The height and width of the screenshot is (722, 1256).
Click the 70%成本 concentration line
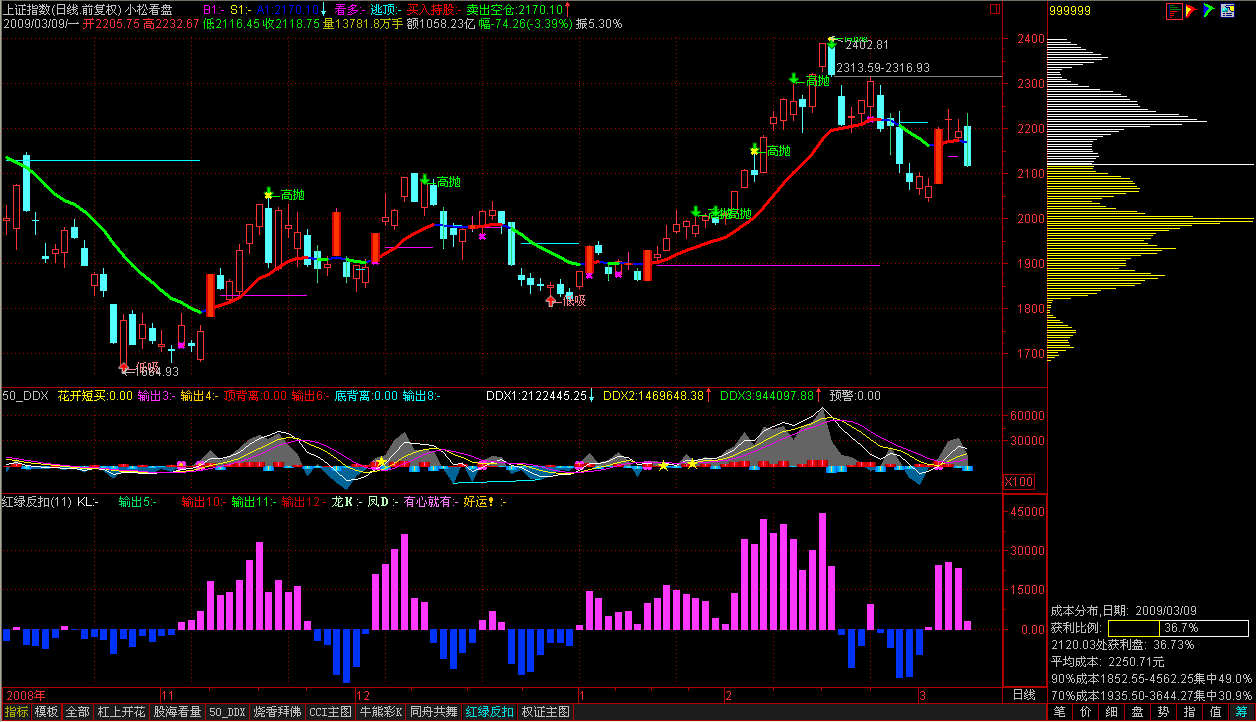coord(1151,695)
